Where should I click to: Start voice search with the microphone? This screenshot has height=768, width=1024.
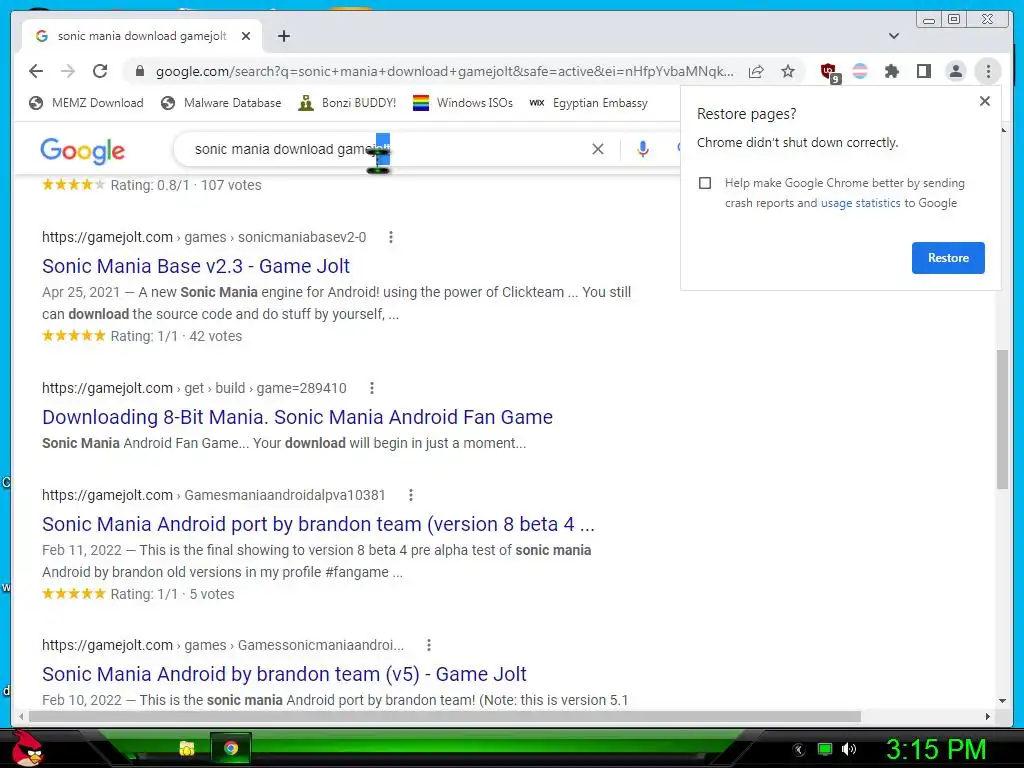643,149
